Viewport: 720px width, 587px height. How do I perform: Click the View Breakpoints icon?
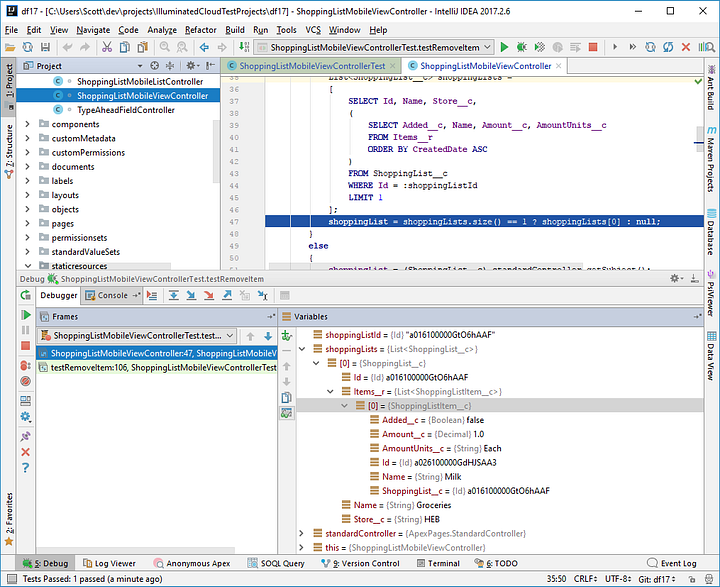26,366
